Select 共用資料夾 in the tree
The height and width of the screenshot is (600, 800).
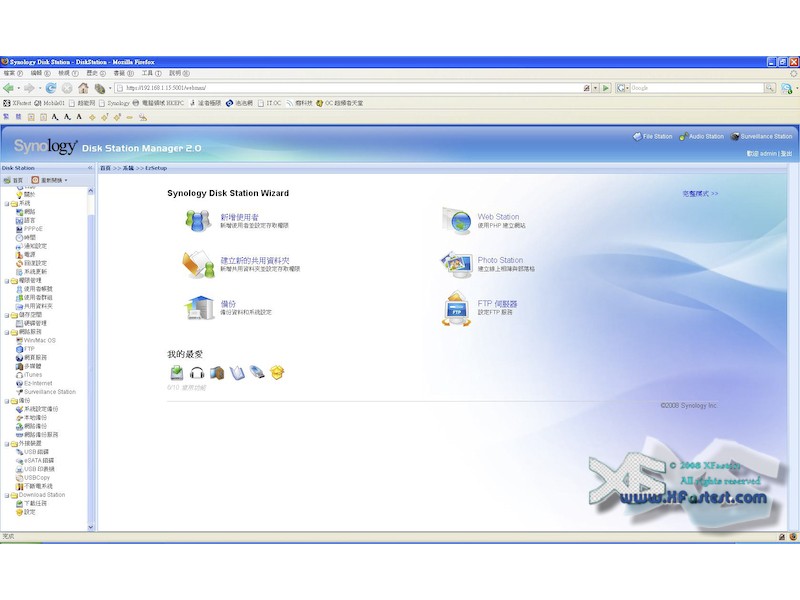pos(35,306)
